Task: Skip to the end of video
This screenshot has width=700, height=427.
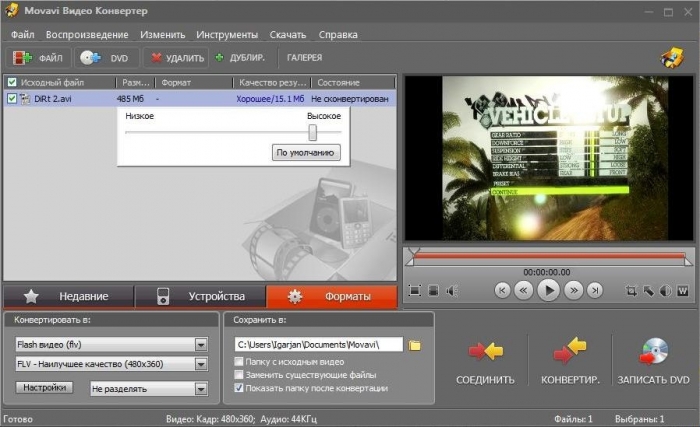Action: [595, 291]
